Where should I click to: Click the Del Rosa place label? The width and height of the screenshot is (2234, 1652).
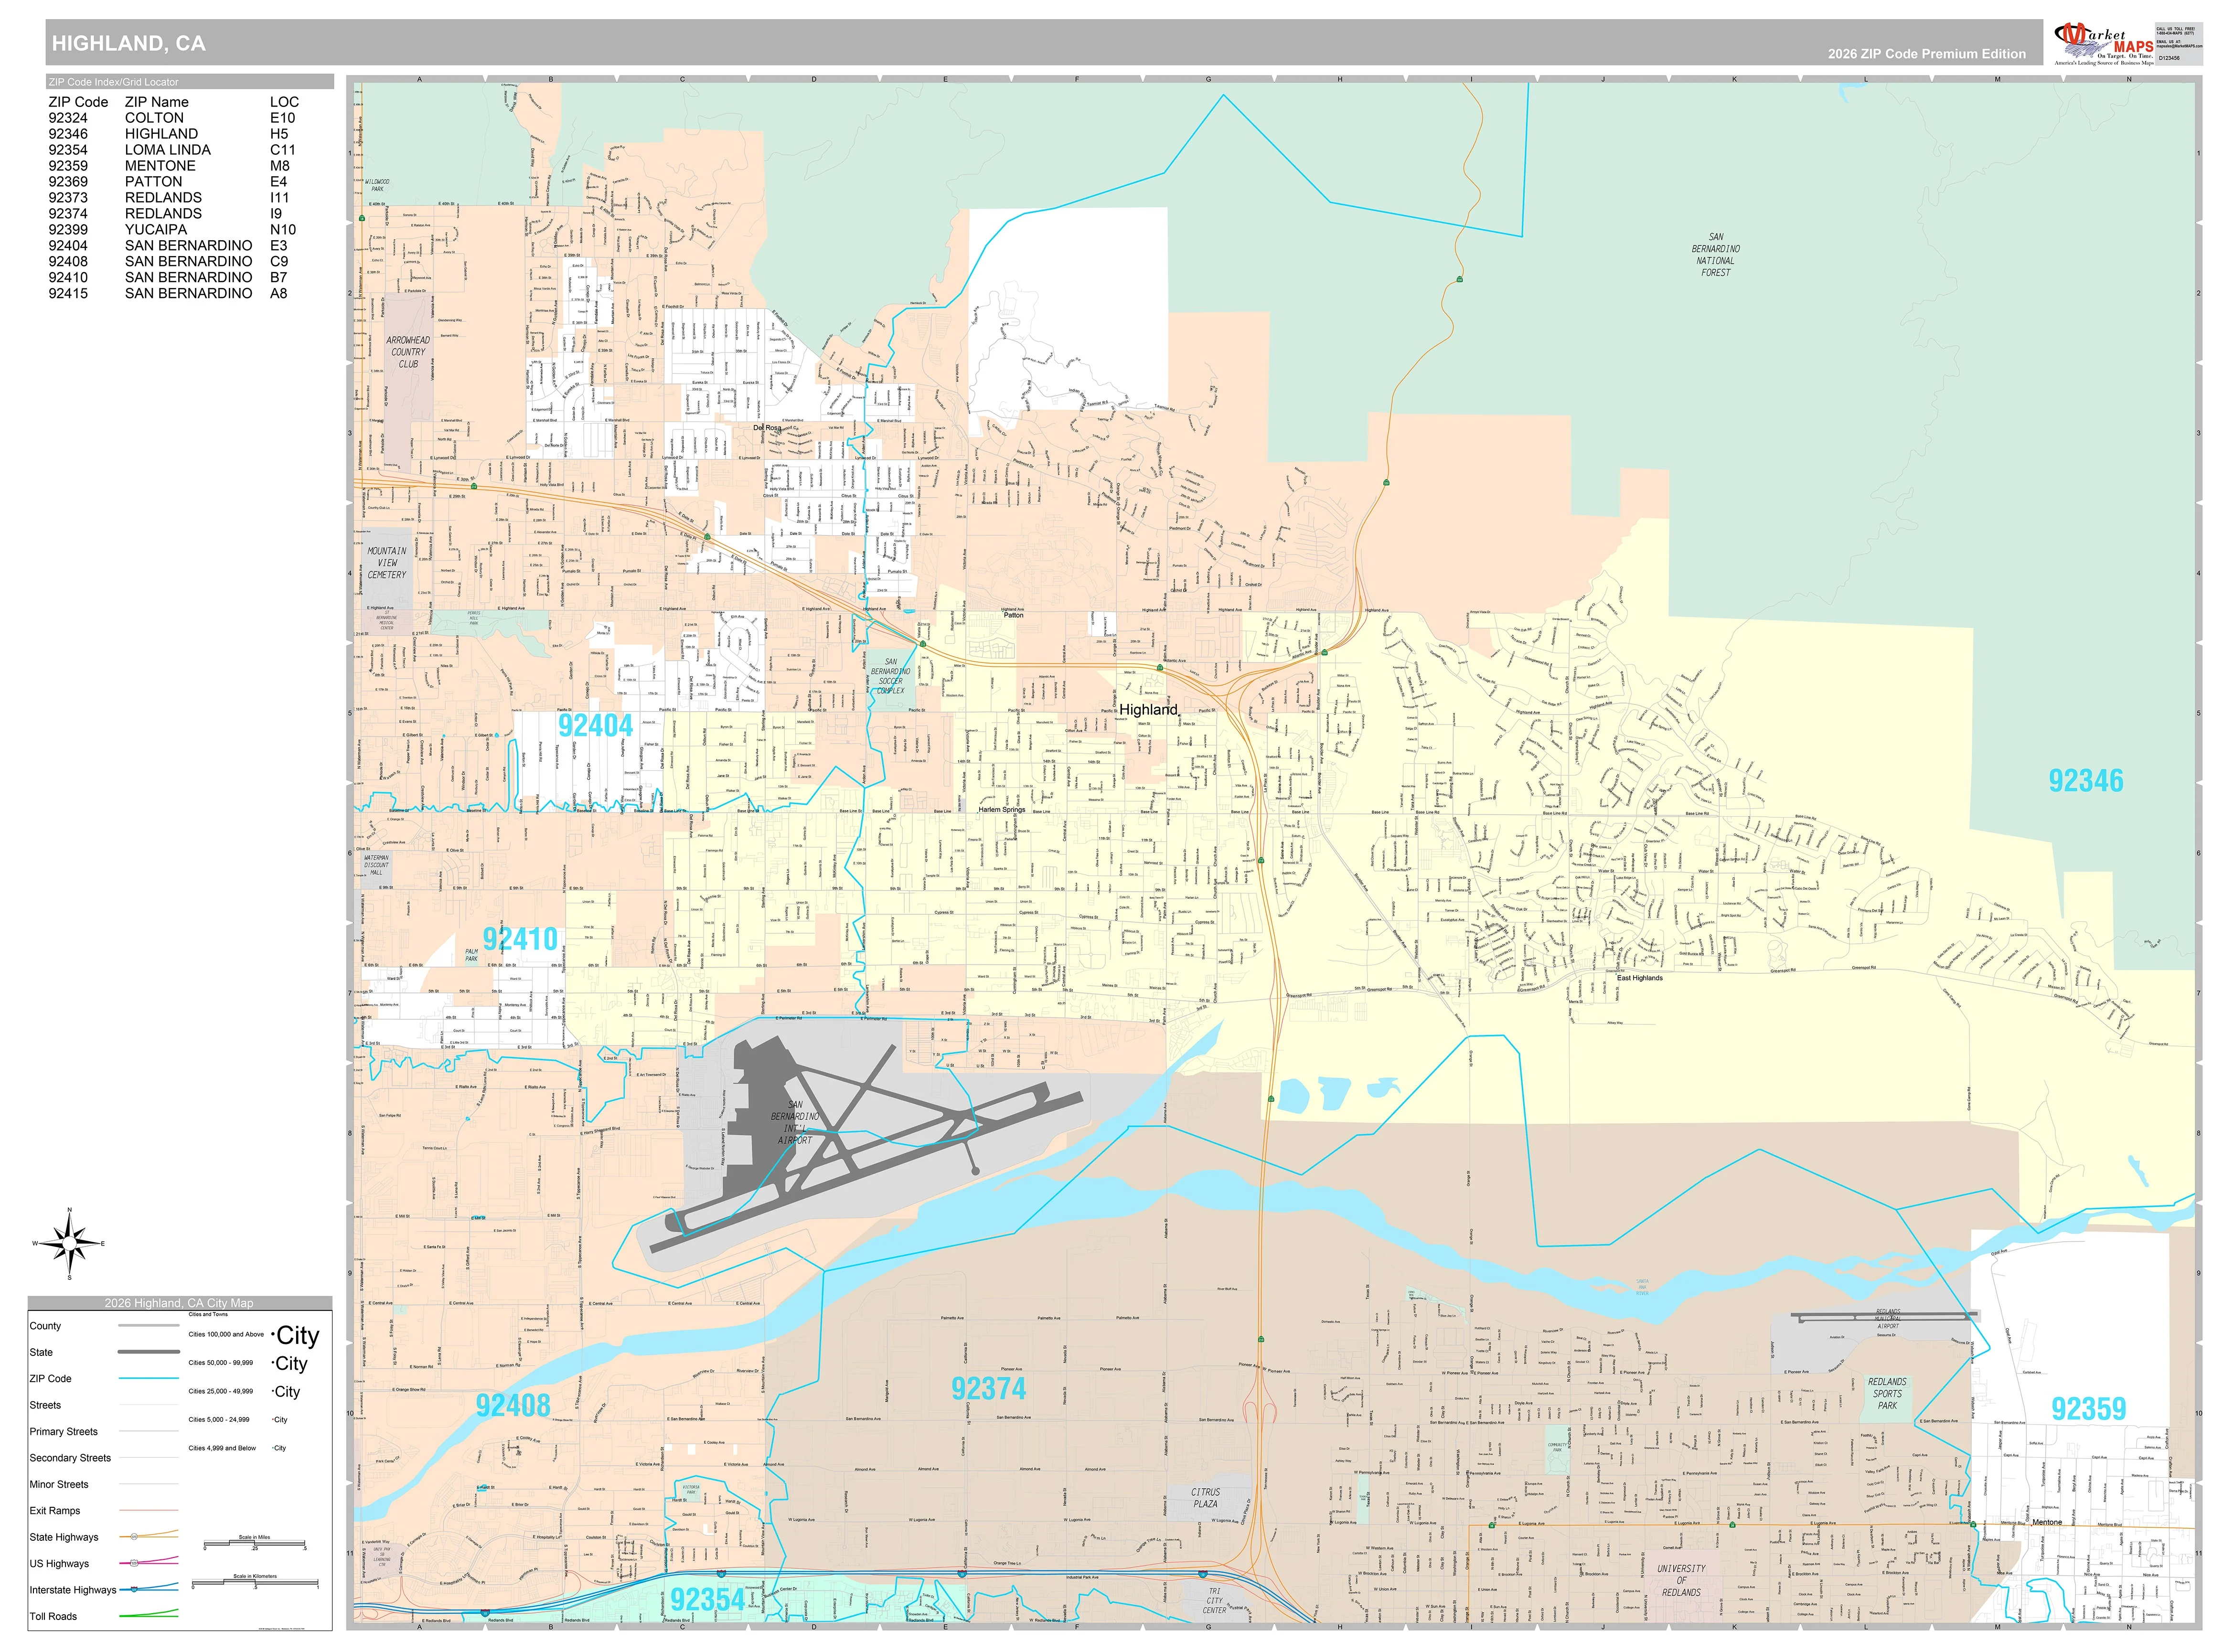click(767, 428)
